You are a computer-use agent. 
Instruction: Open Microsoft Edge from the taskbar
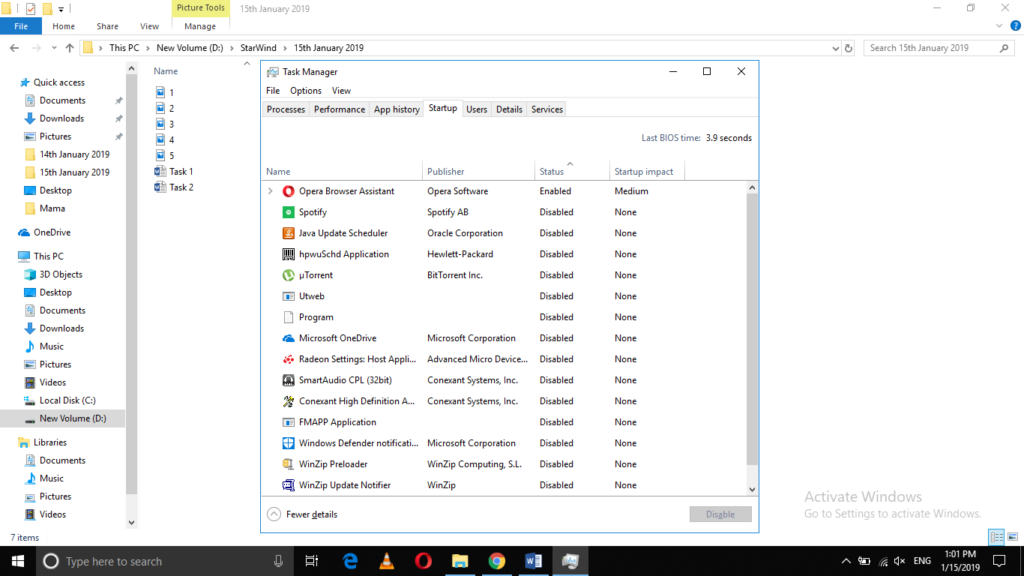click(x=350, y=561)
